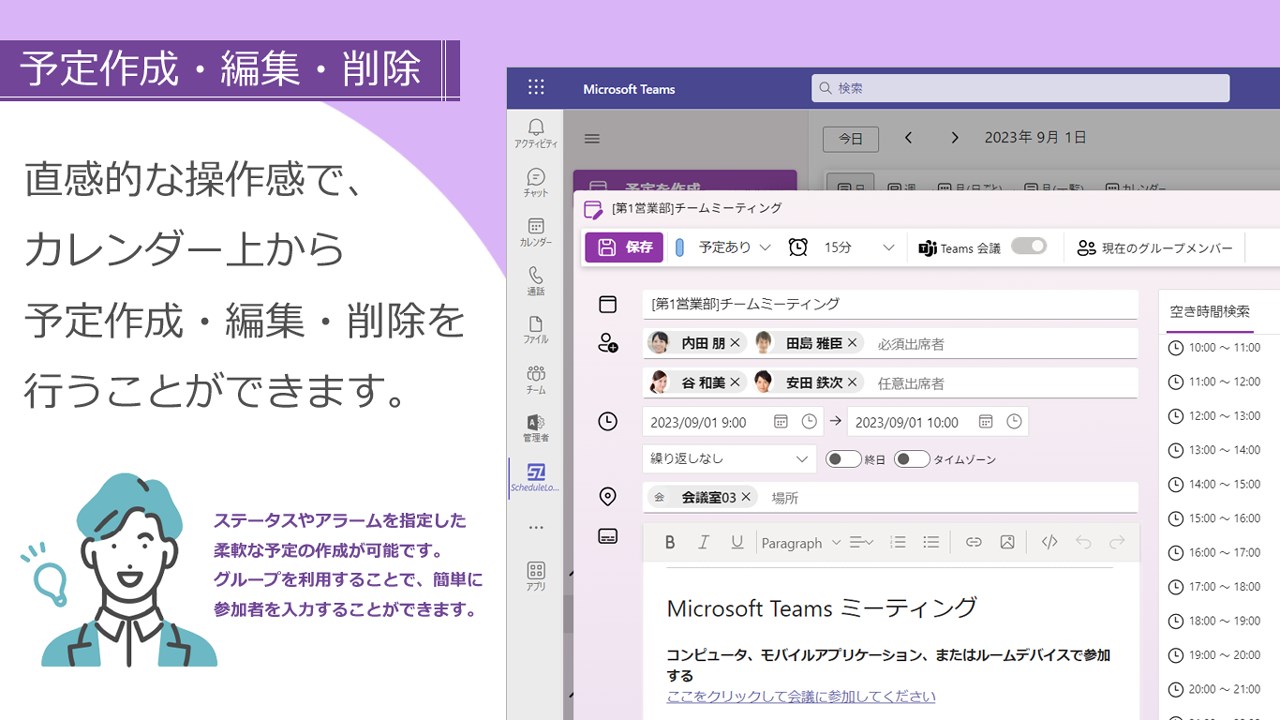Open the 予定あり status dropdown
This screenshot has width=1280, height=720.
coord(723,247)
